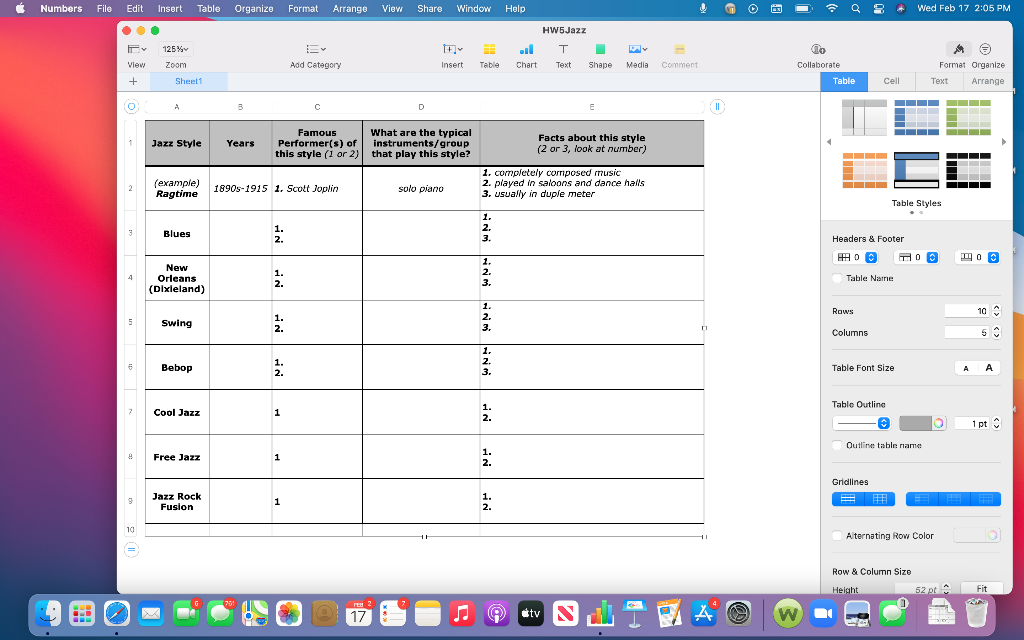1024x640 pixels.
Task: Click the Fit button for row height
Action: pos(980,588)
